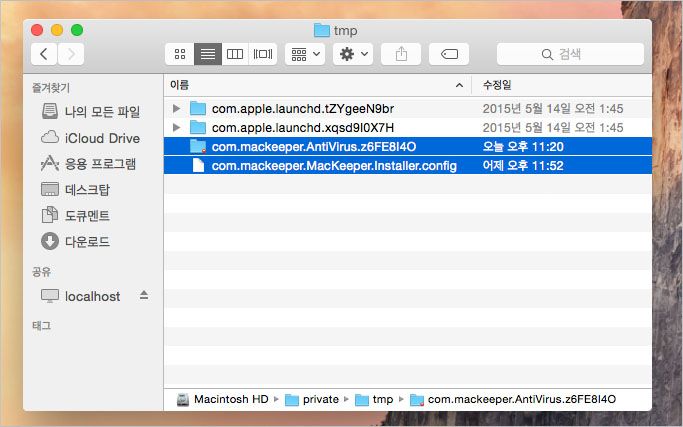Image resolution: width=683 pixels, height=427 pixels.
Task: Eject localhost using the eject icon
Action: (144, 295)
